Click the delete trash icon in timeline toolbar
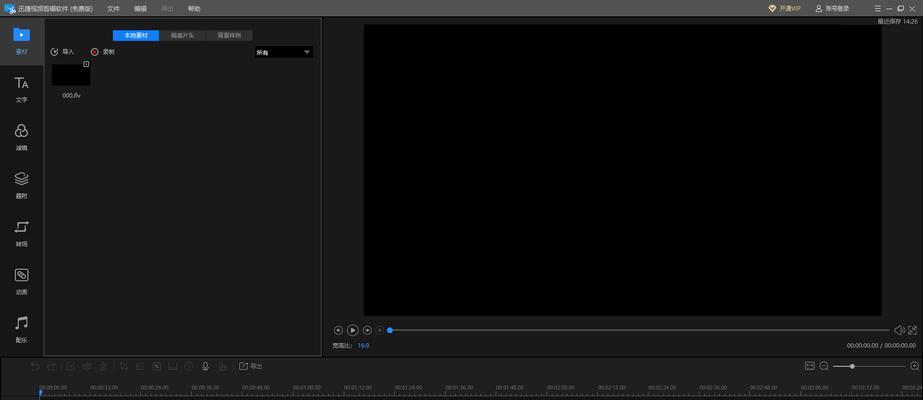 (x=103, y=366)
